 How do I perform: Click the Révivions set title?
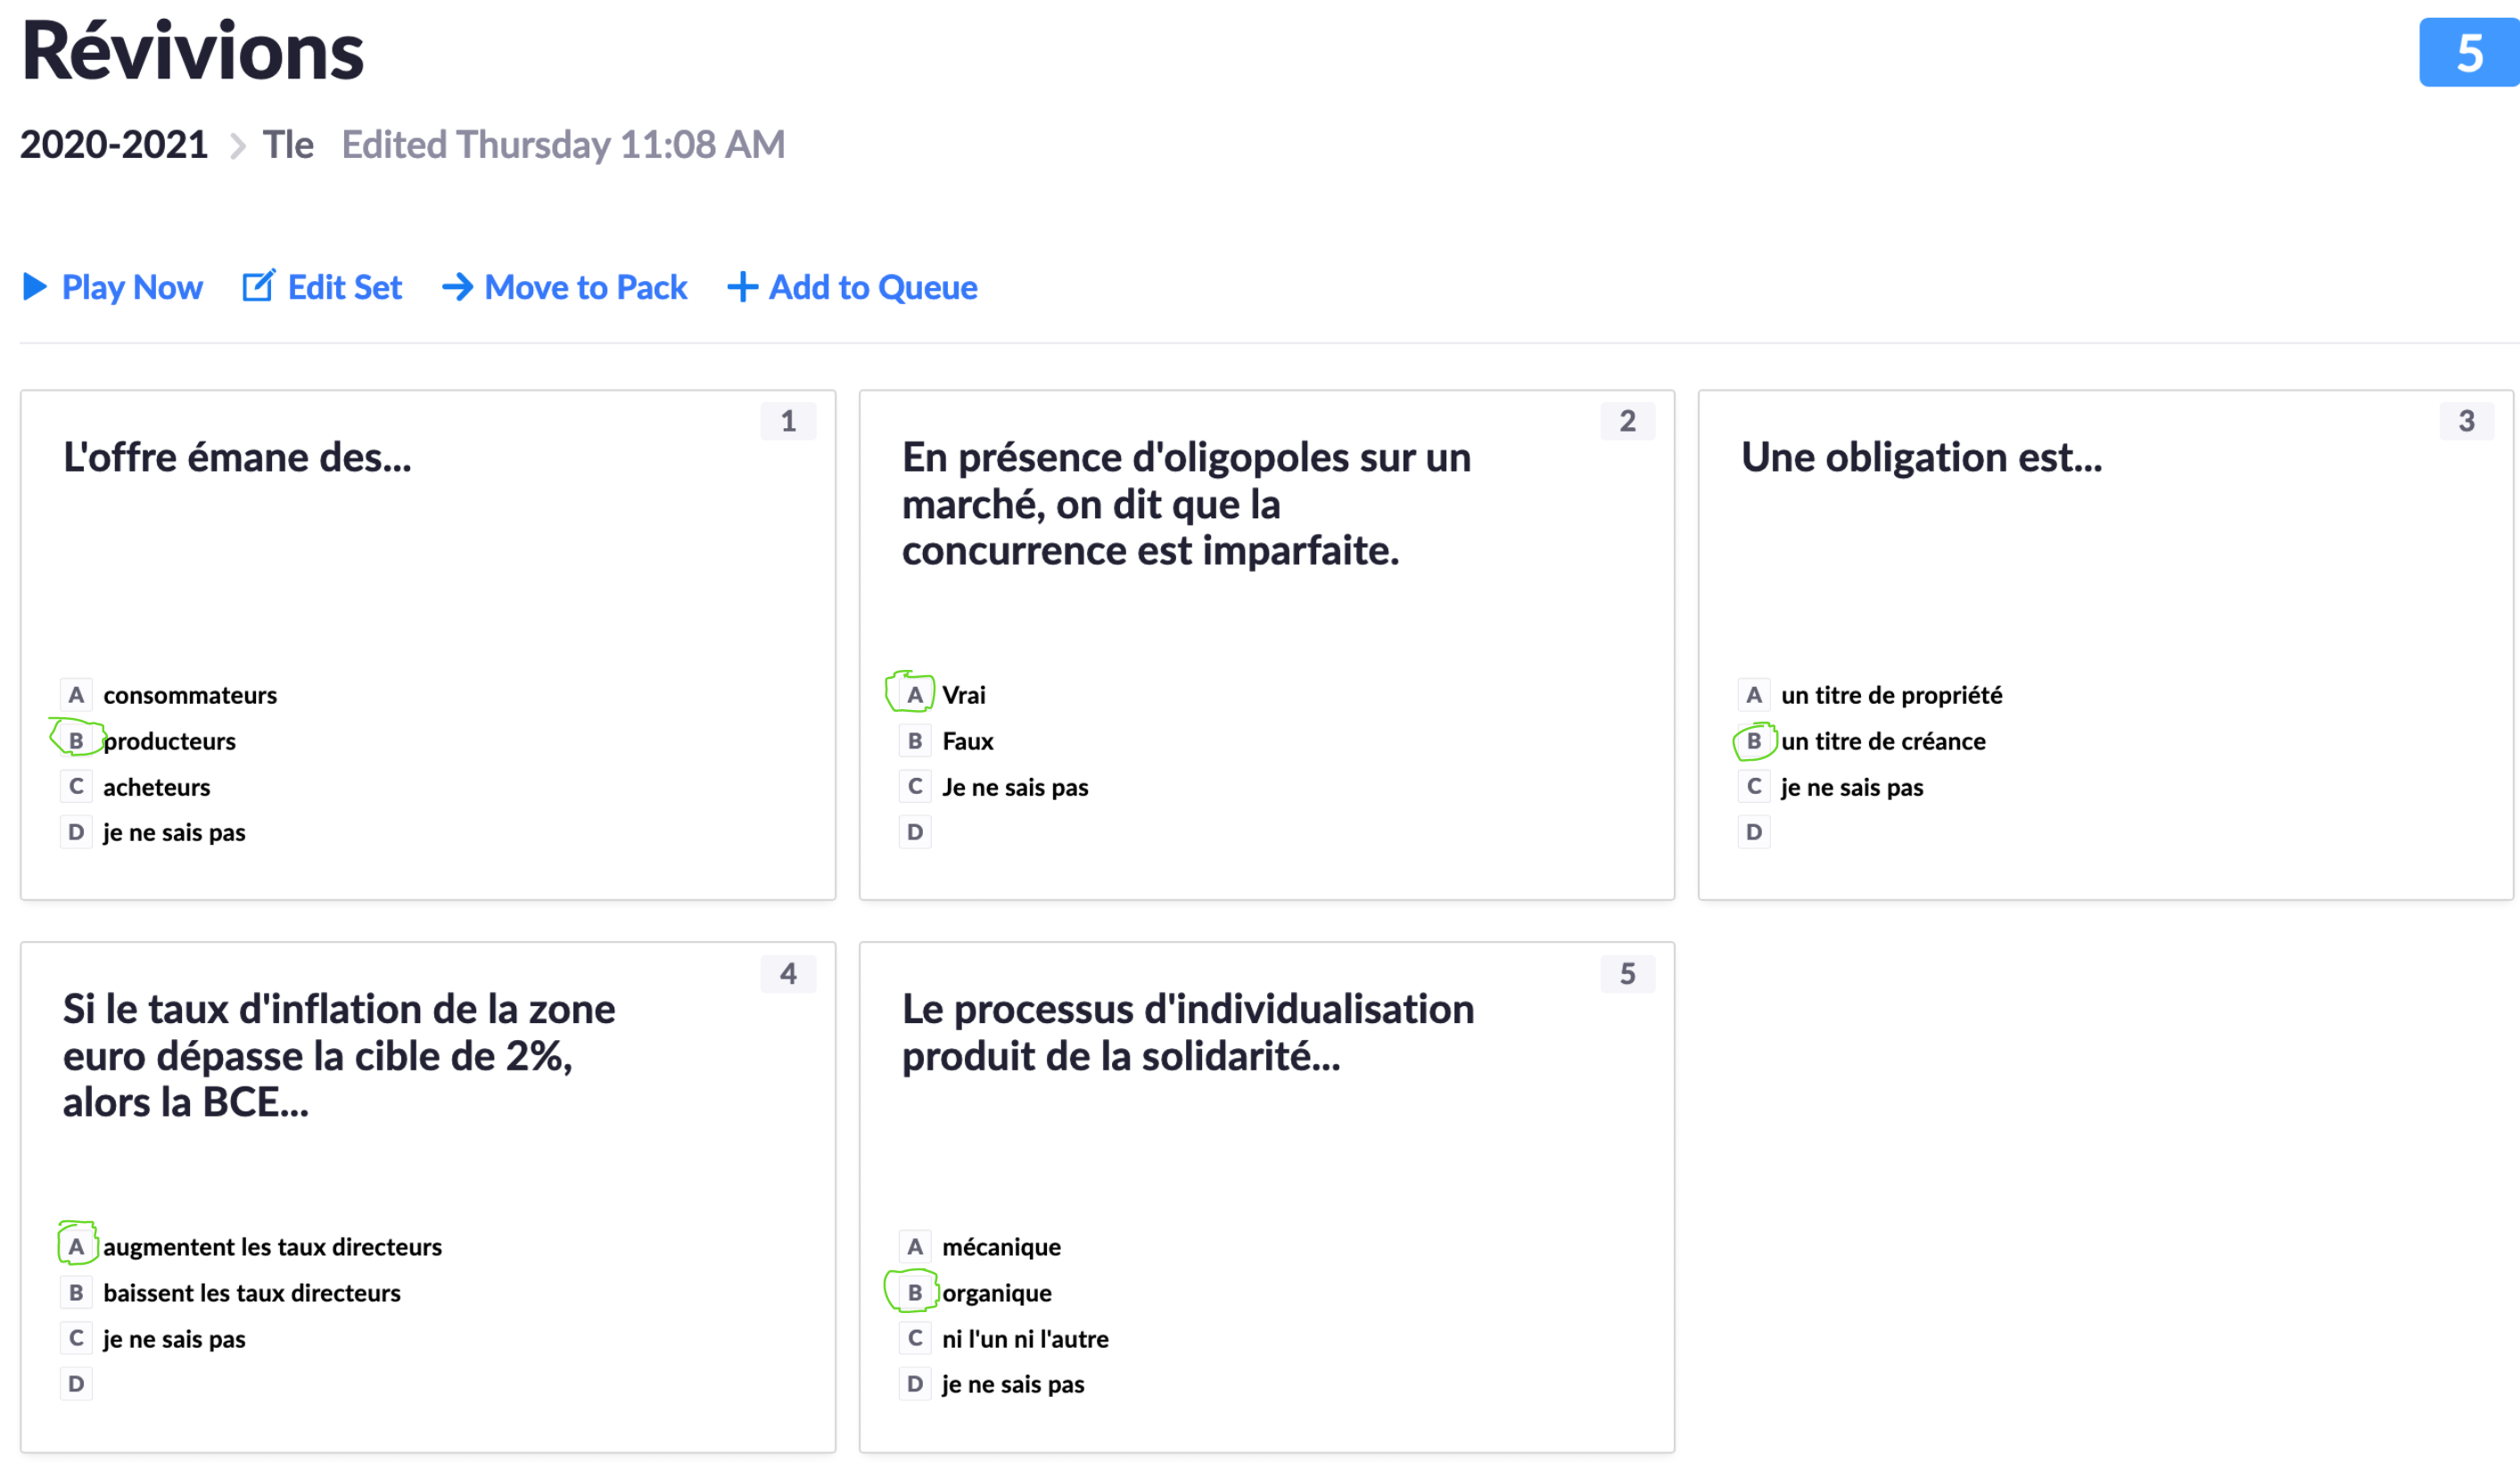tap(193, 51)
